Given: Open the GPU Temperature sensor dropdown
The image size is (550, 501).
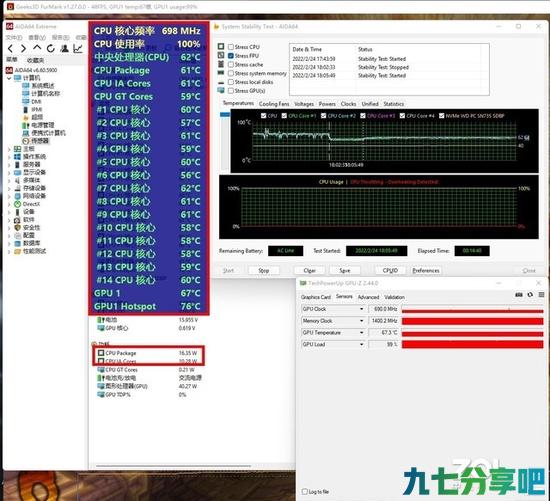Looking at the screenshot, I should [361, 333].
